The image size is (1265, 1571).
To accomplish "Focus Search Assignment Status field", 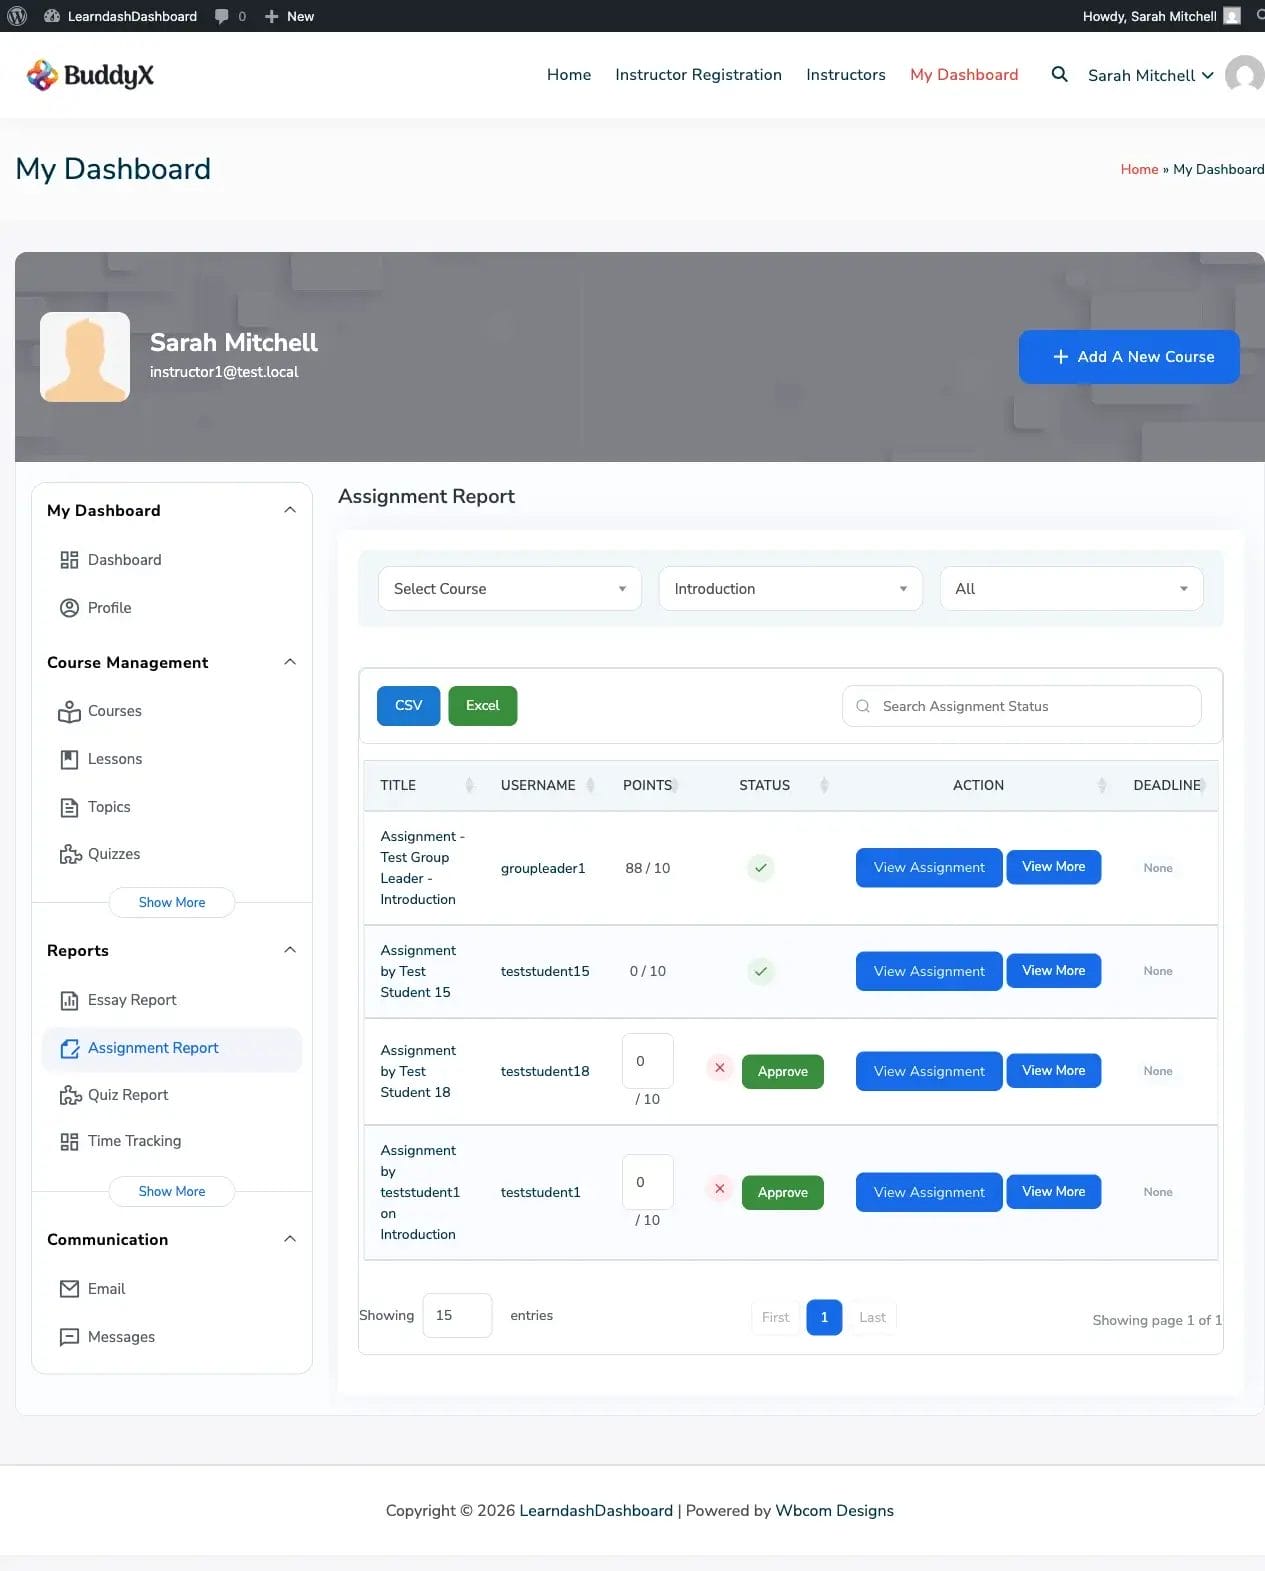I will 1021,706.
